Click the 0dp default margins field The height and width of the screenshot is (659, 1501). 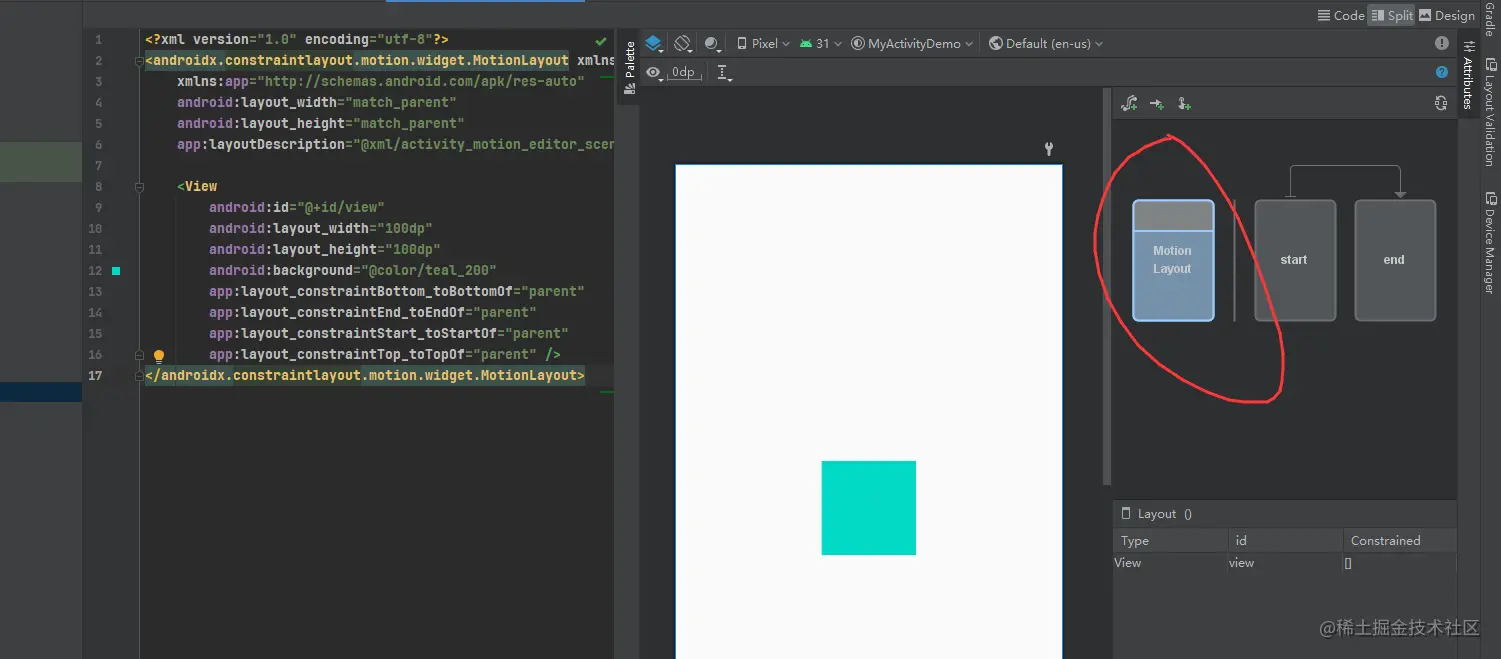(x=684, y=72)
